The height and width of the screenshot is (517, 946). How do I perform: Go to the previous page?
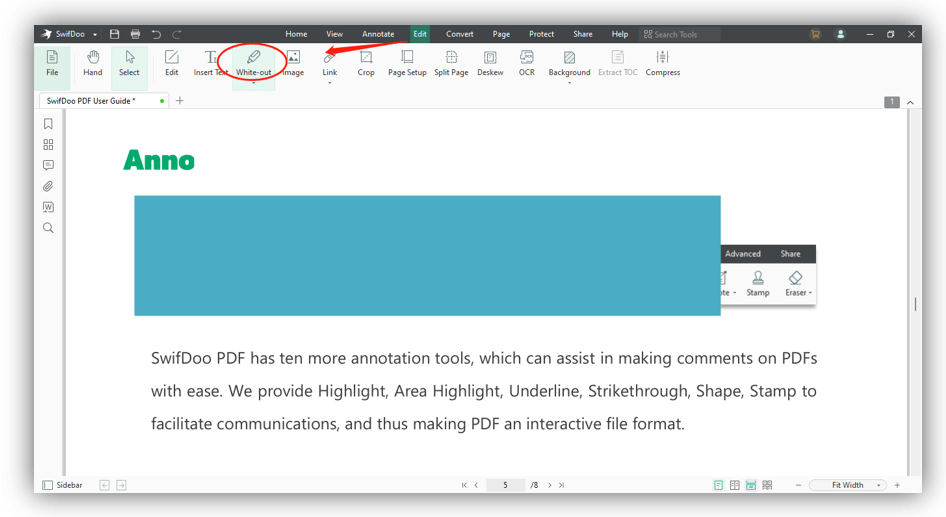click(476, 485)
